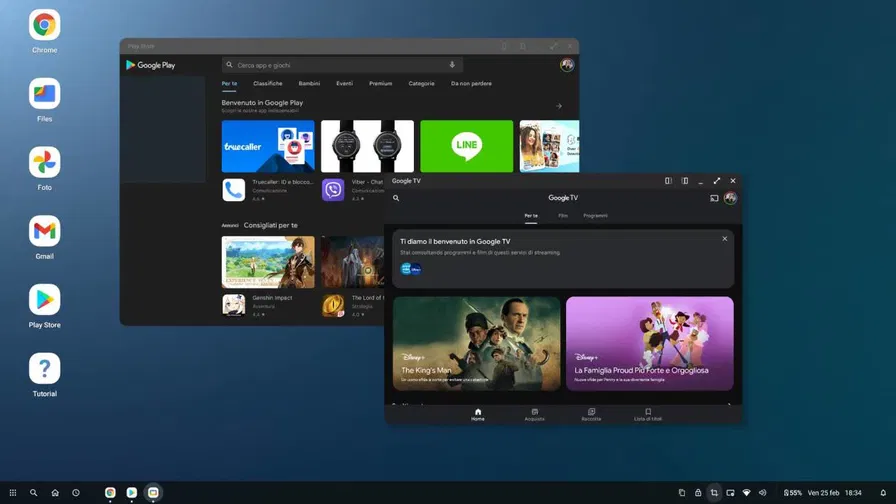This screenshot has height=504, width=896.
Task: Open Google Play profile avatar
Action: tap(567, 65)
